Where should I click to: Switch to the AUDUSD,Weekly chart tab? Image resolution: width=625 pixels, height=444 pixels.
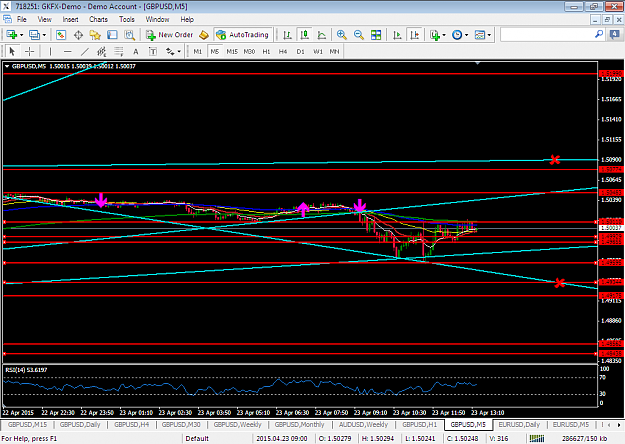click(363, 424)
